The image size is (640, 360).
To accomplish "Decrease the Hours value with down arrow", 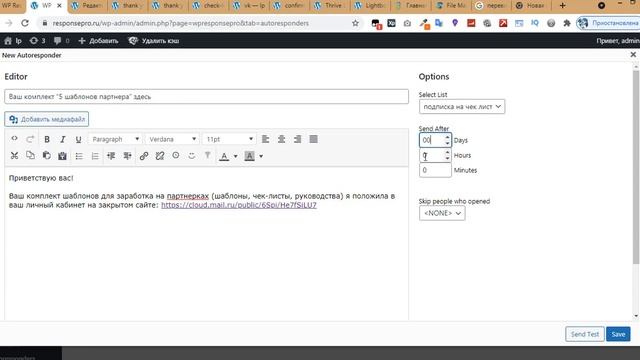I will [447, 158].
